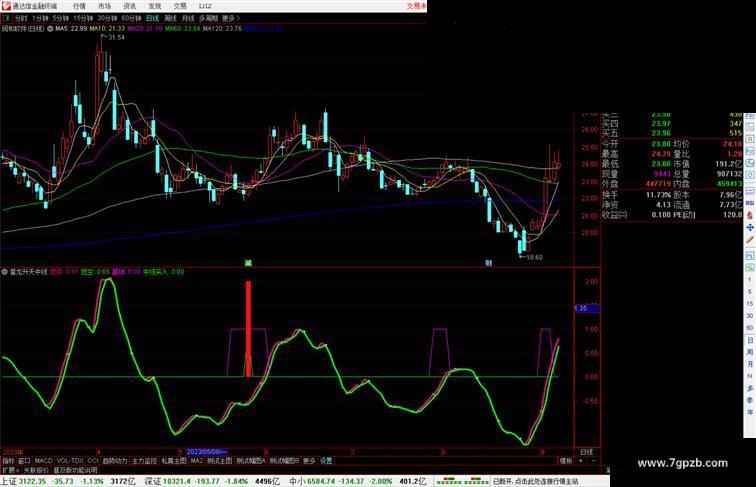
Task: Click the highlighted 2023/05/08 date marker
Action: (206, 452)
